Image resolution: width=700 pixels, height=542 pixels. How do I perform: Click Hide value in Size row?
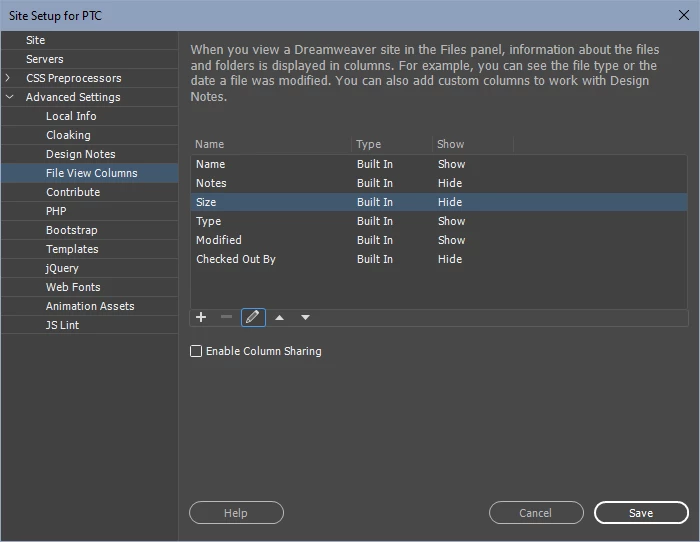(450, 202)
